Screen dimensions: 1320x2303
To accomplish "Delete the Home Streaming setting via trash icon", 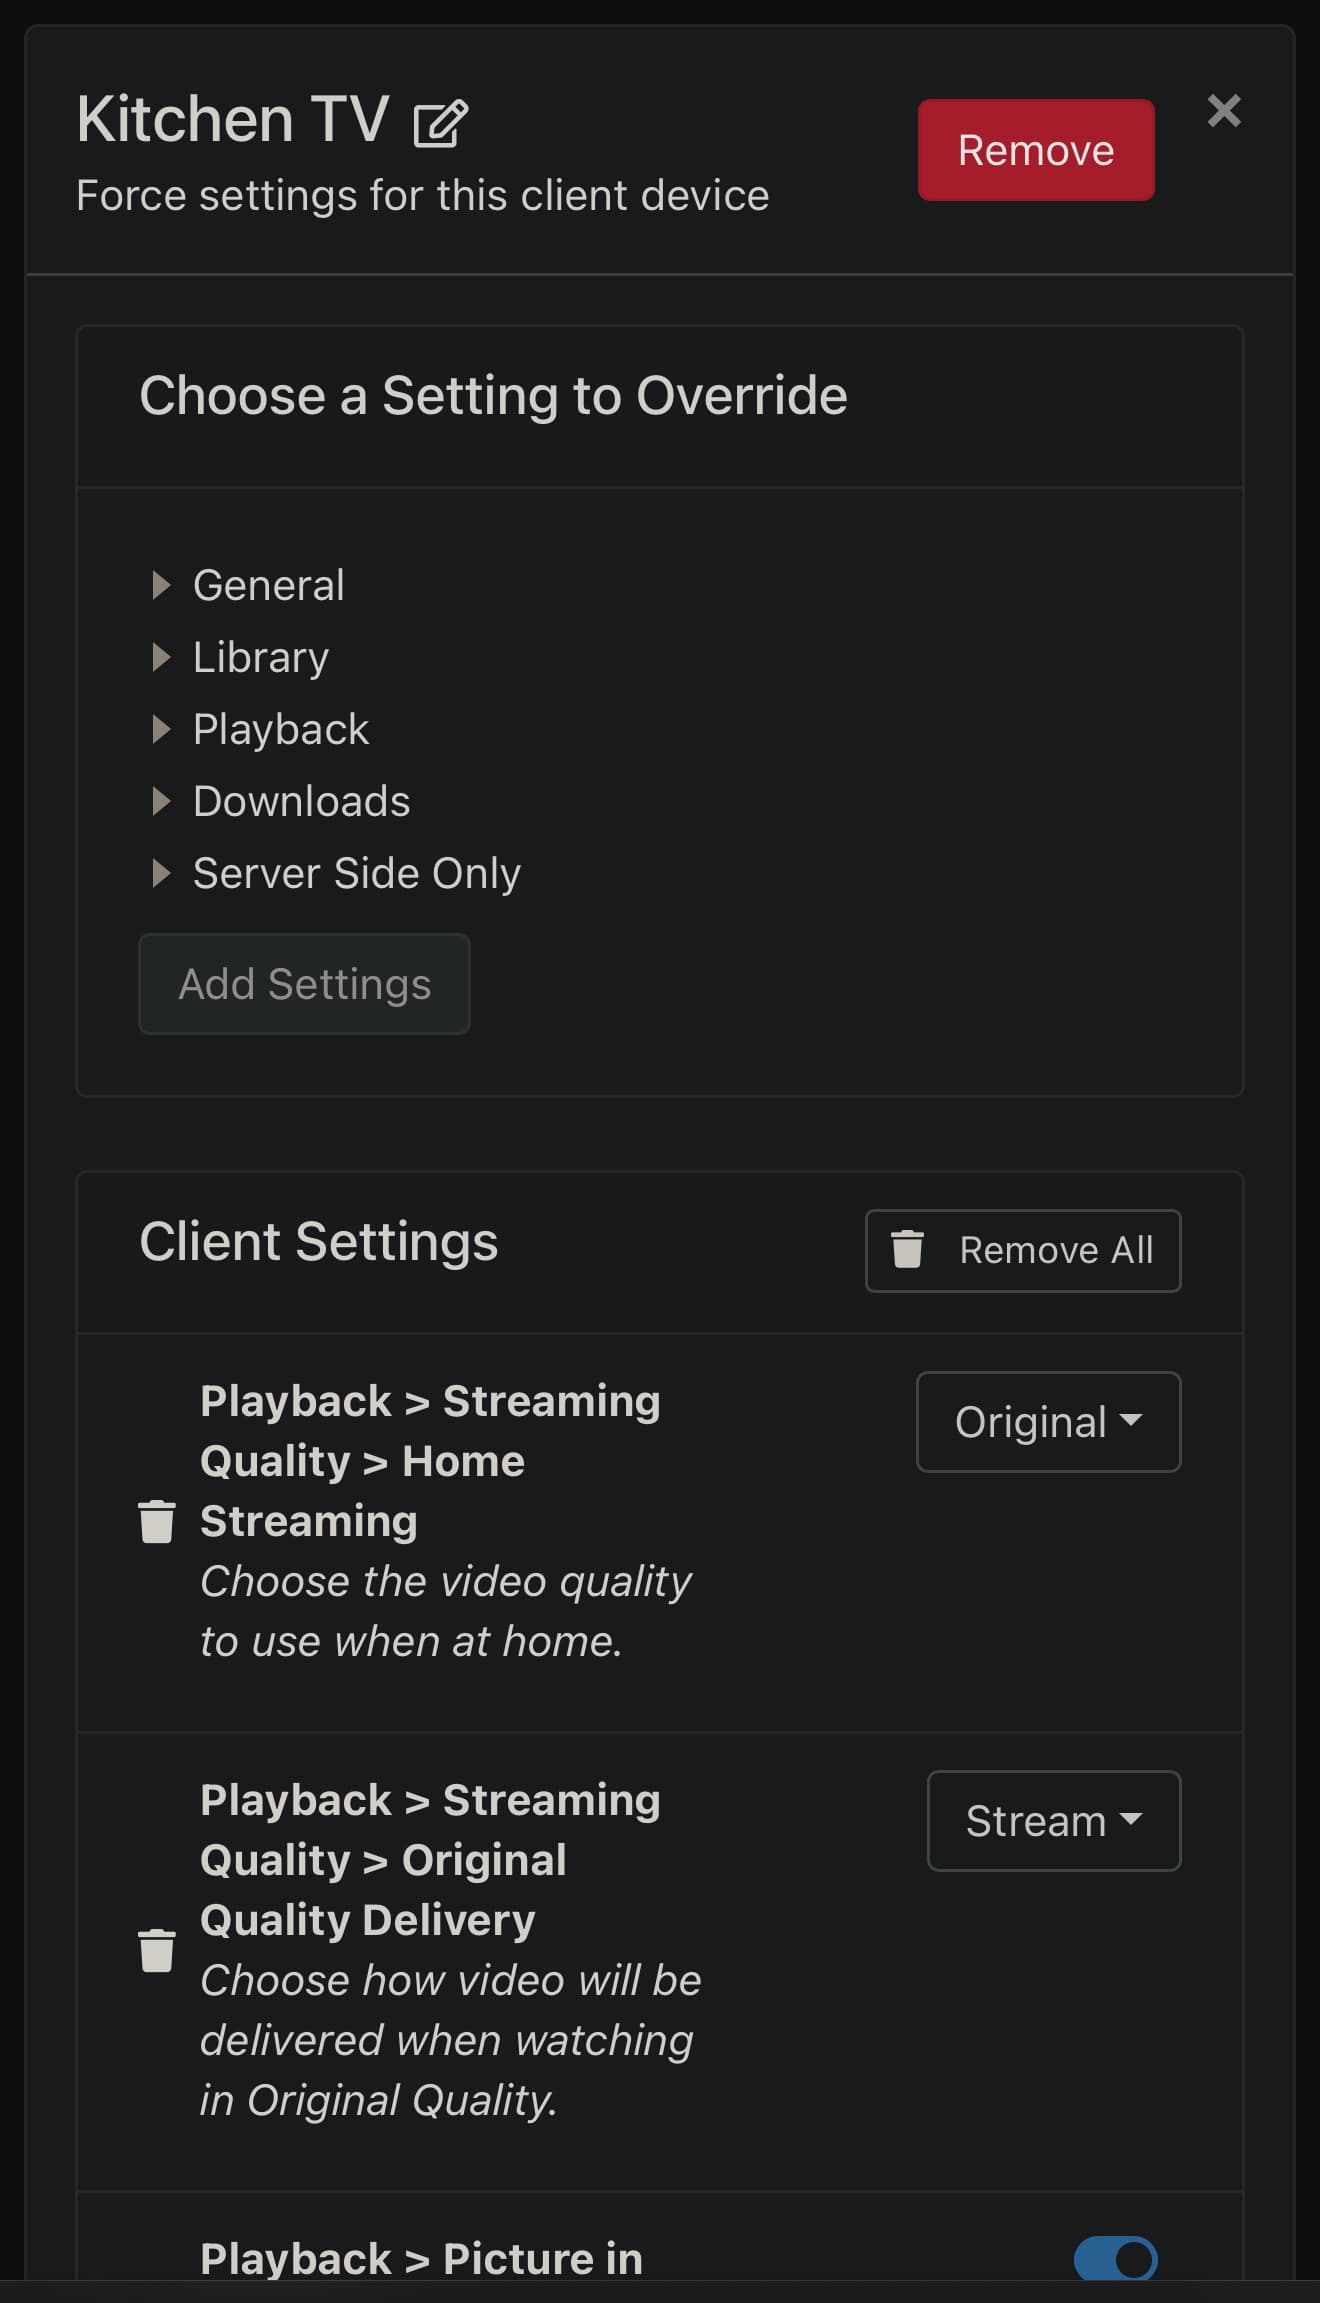I will [x=156, y=1521].
